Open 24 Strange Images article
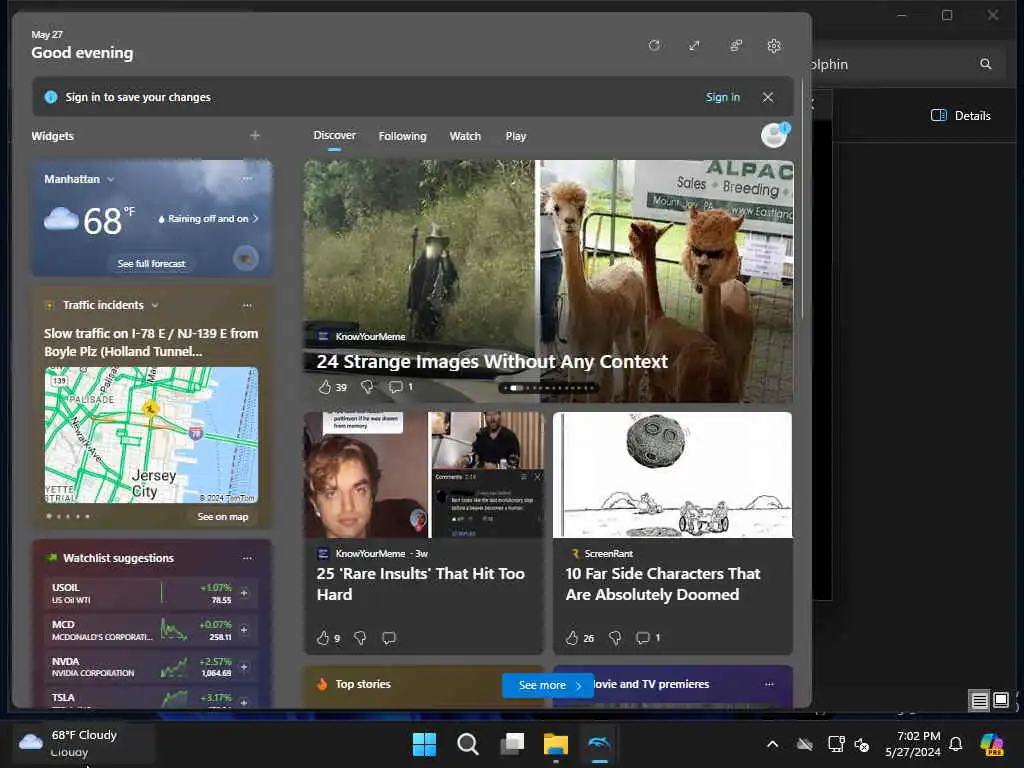Screen dimensions: 1024x768 point(492,361)
